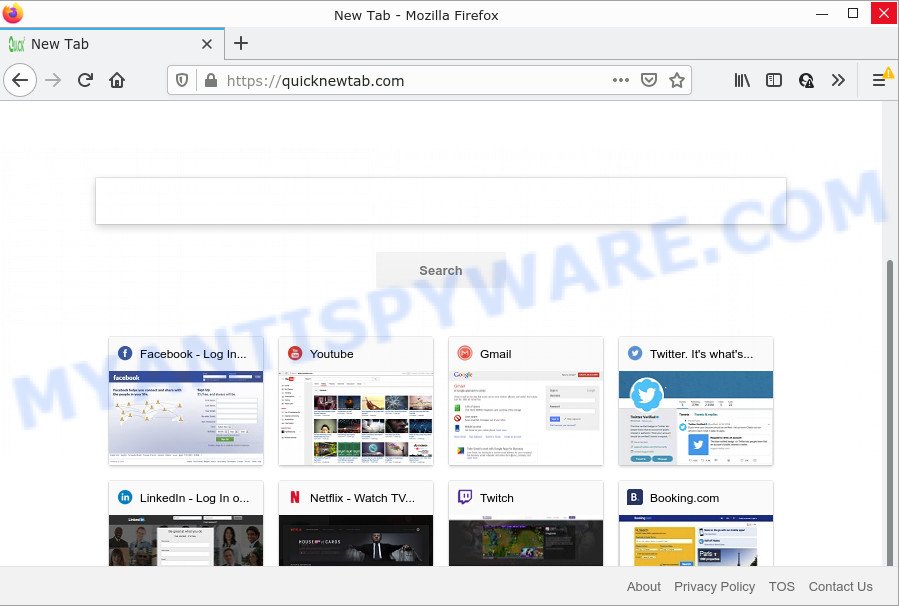This screenshot has width=899, height=606.
Task: Open the Facebook tile icon
Action: 125,353
